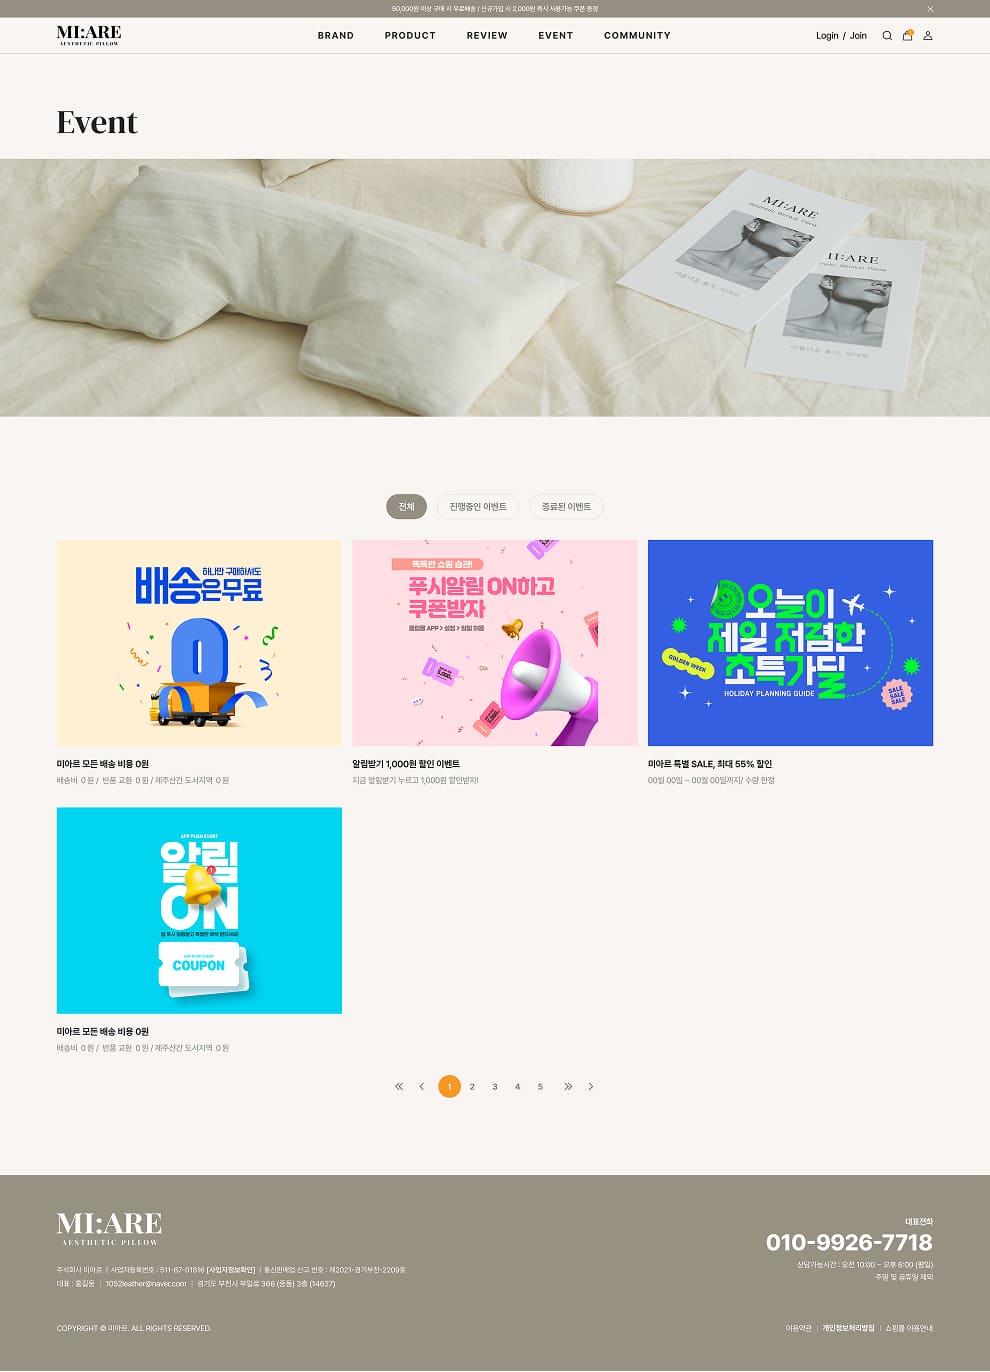Image resolution: width=990 pixels, height=1372 pixels.
Task: Go to previous page arrow
Action: pyautogui.click(x=422, y=1087)
